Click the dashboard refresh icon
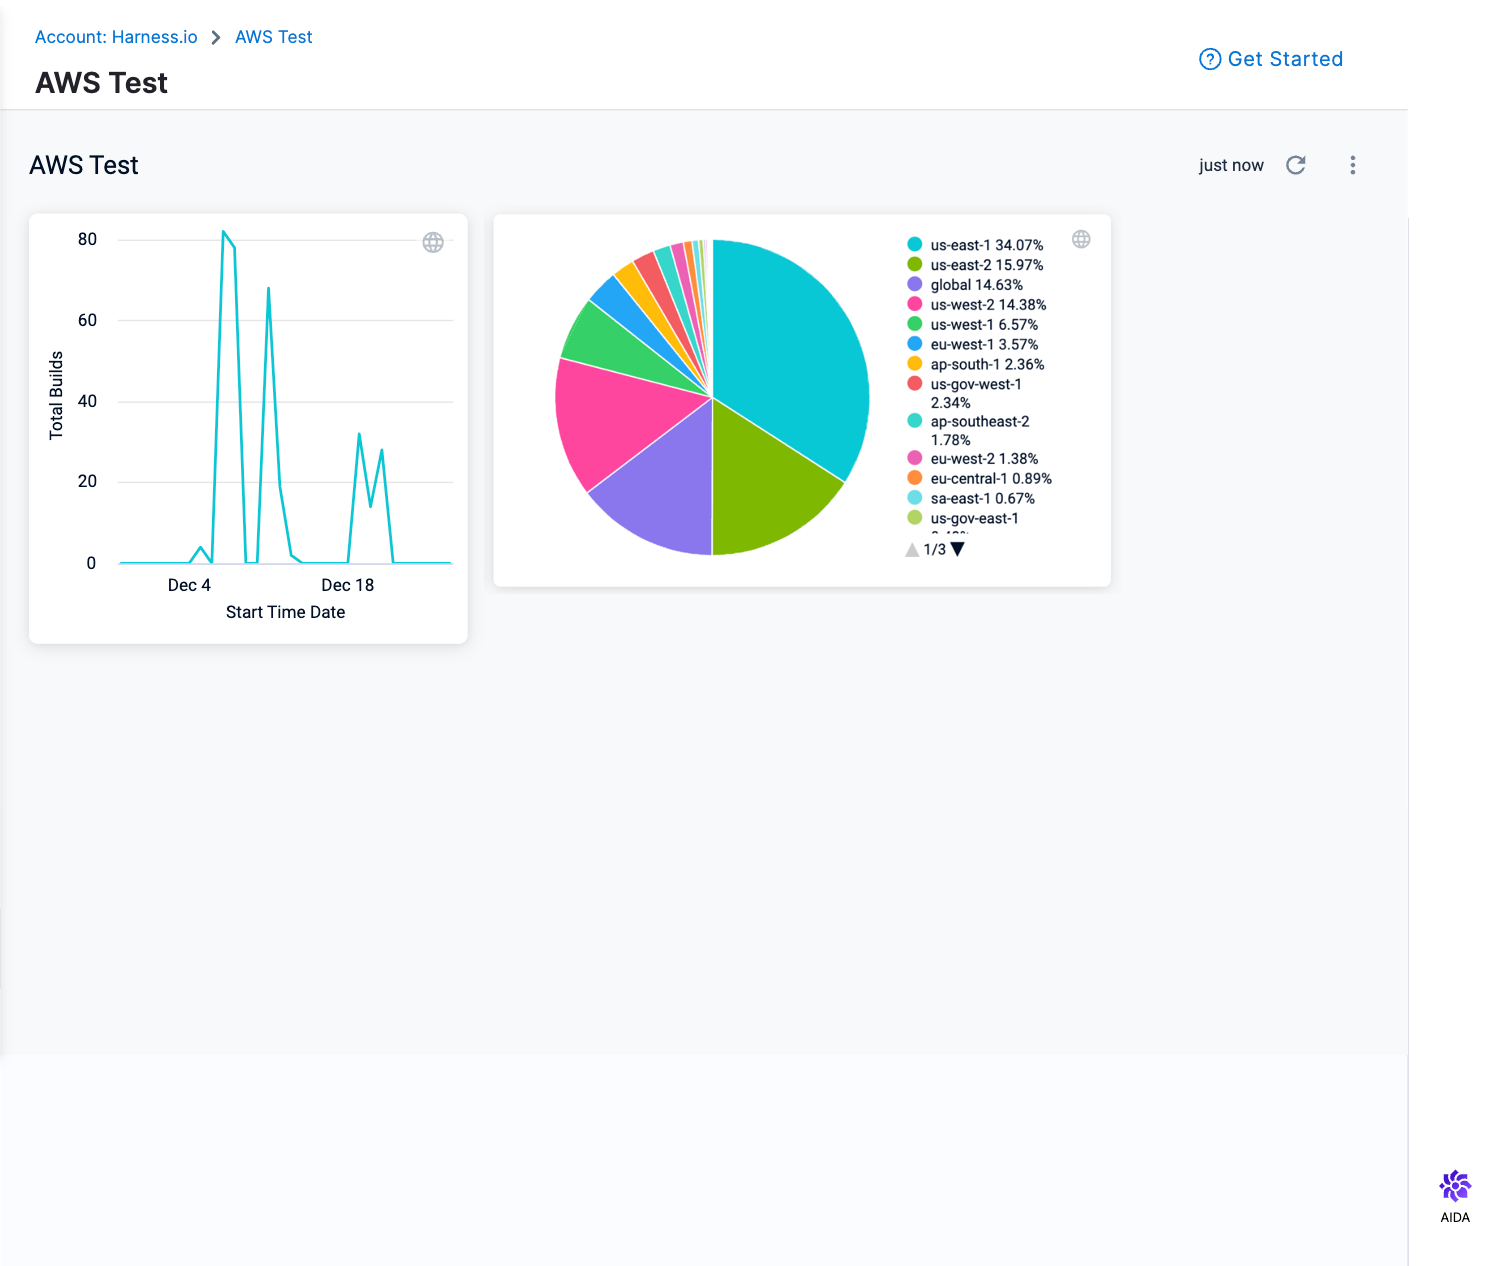The height and width of the screenshot is (1266, 1496). pyautogui.click(x=1296, y=165)
